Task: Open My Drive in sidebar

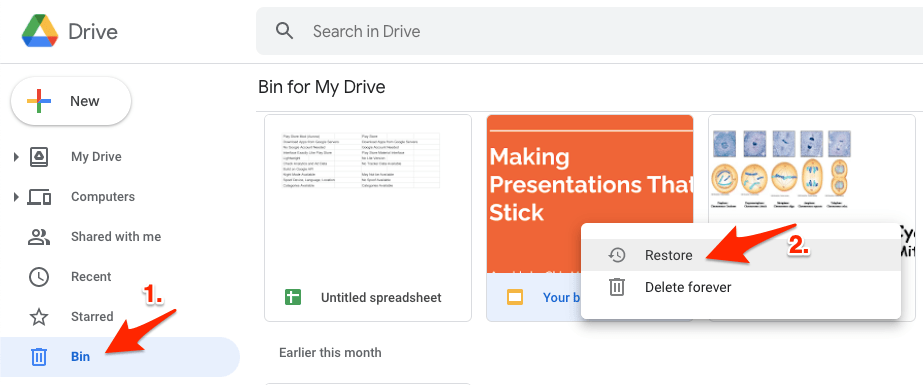Action: (96, 157)
